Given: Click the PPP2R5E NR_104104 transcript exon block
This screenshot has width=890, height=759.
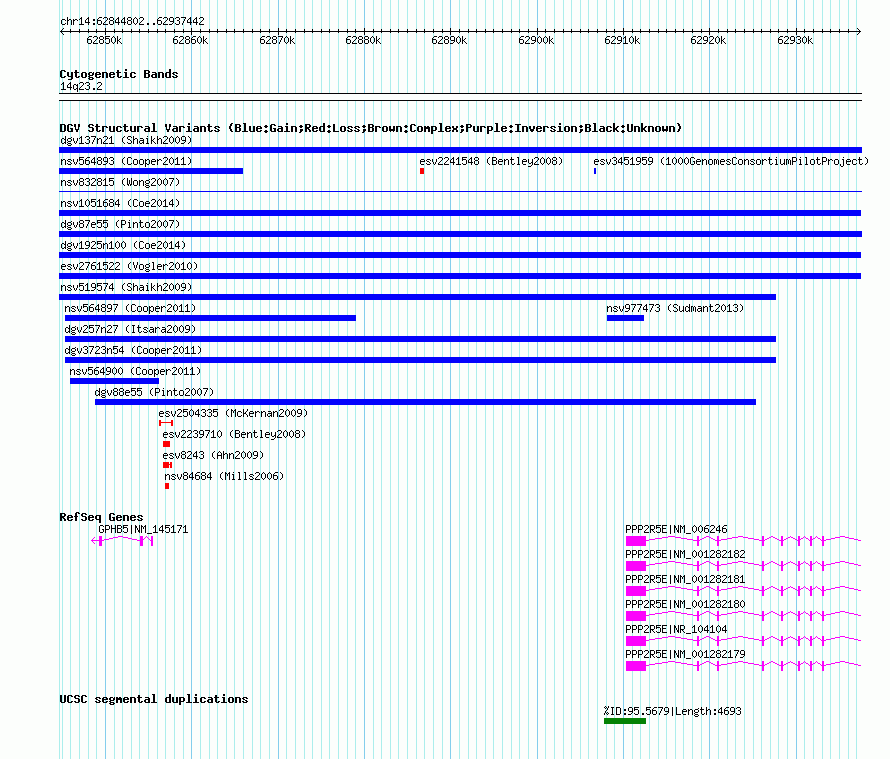Looking at the screenshot, I should 636,641.
